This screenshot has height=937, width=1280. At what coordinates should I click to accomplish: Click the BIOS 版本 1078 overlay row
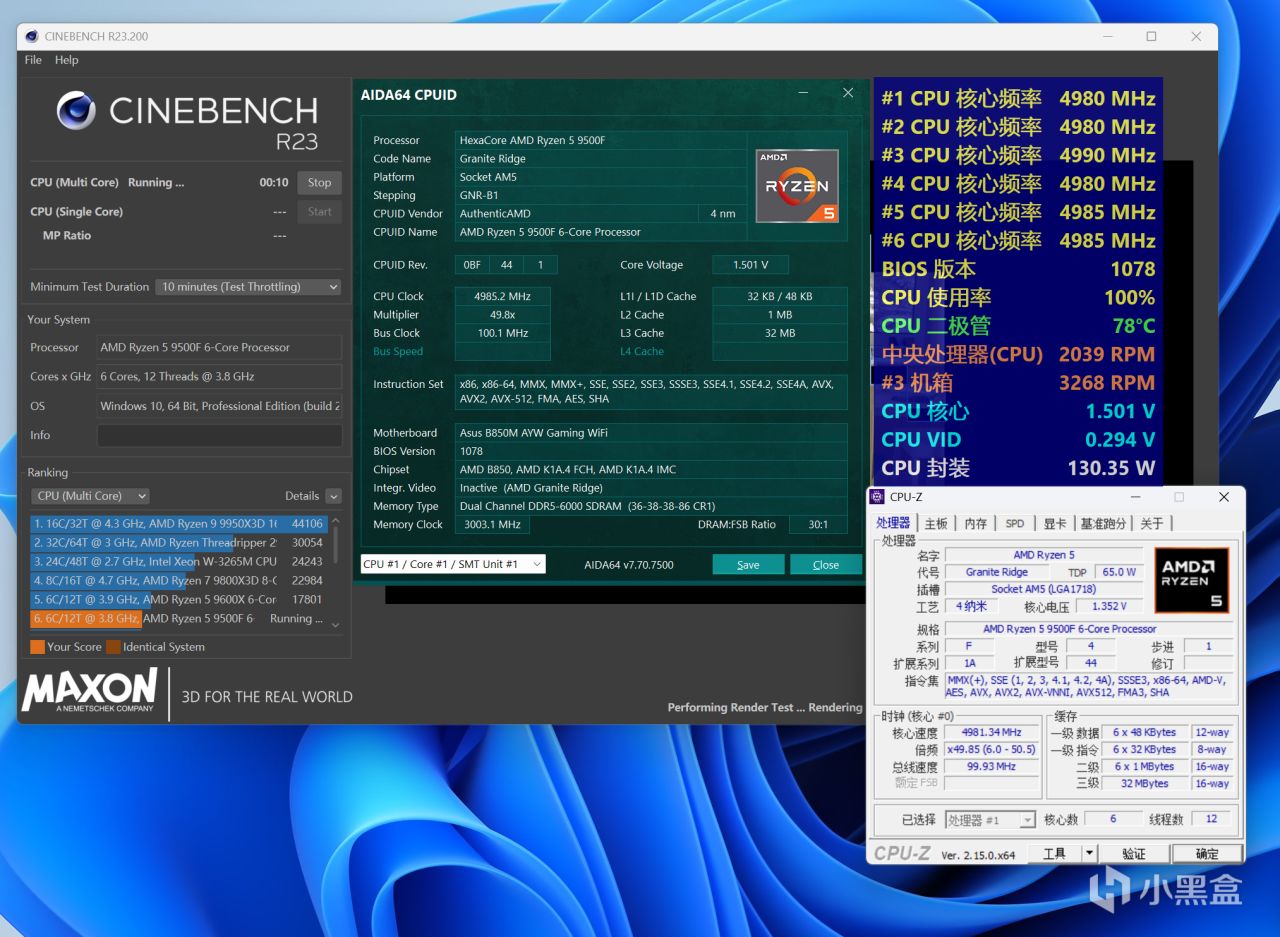(1018, 269)
